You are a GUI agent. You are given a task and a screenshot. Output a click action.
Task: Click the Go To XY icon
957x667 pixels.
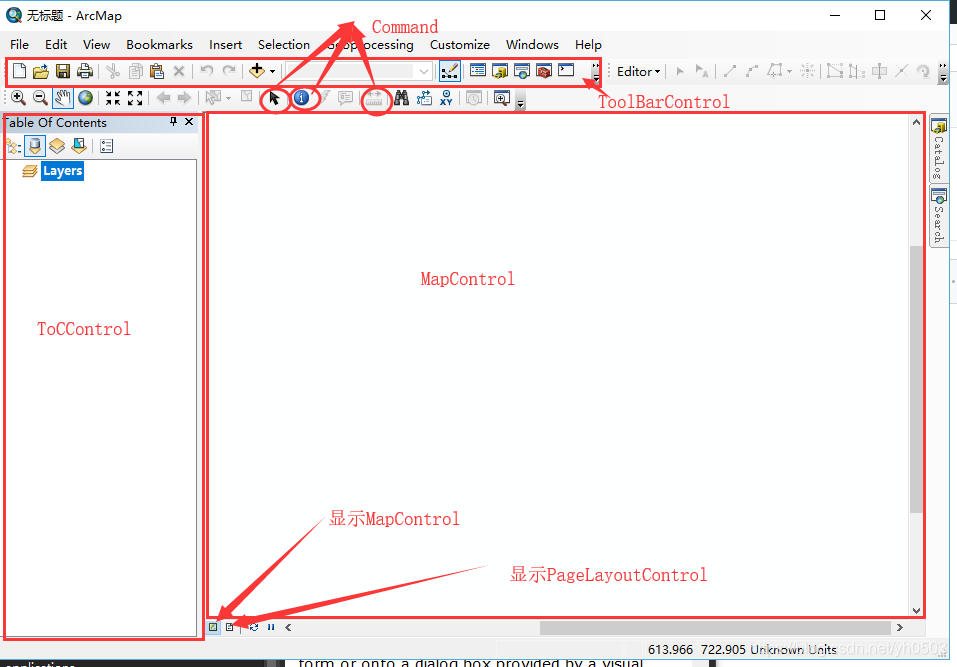(x=446, y=98)
